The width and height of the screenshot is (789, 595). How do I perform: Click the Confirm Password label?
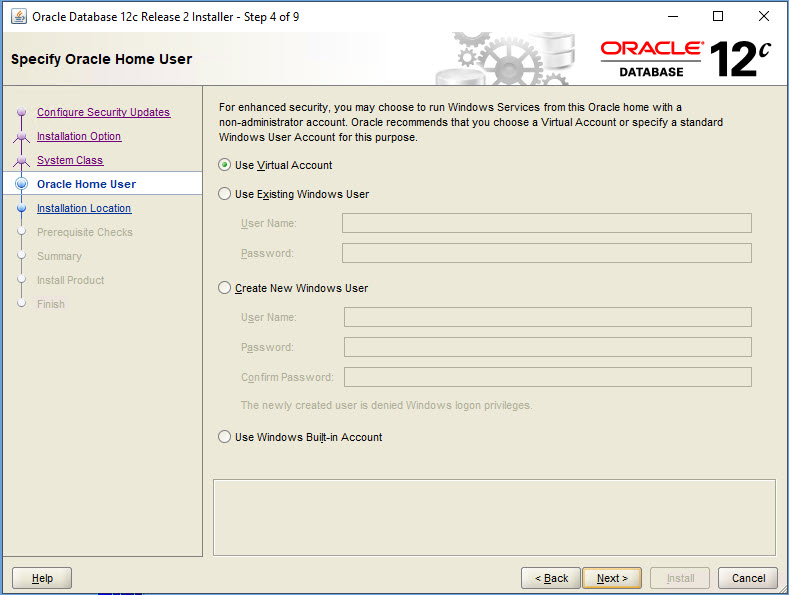click(x=287, y=377)
